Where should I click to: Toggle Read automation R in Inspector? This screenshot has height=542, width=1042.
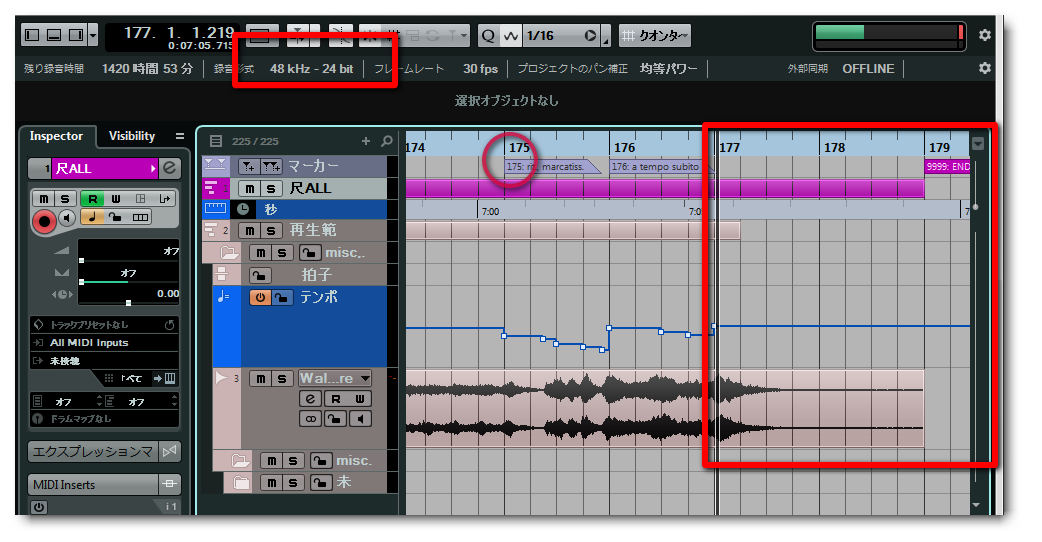coord(92,199)
